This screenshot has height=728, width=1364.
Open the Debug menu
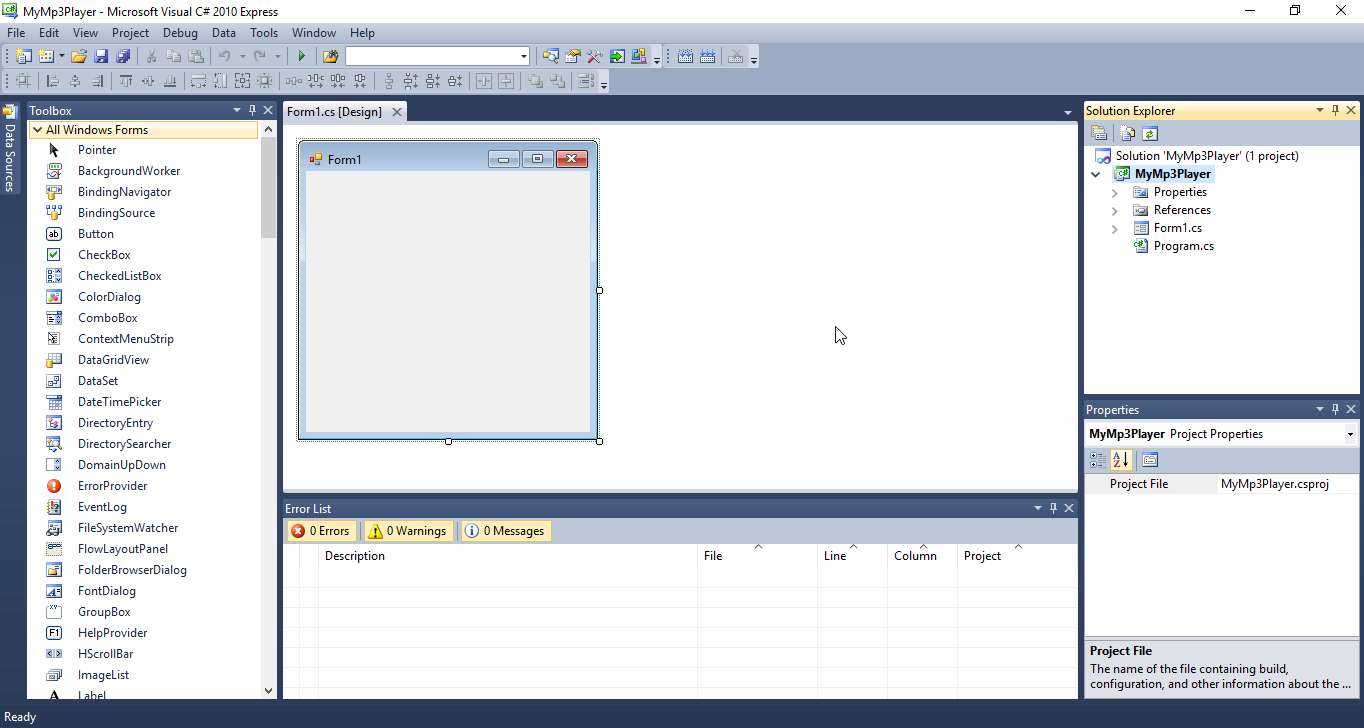click(180, 33)
